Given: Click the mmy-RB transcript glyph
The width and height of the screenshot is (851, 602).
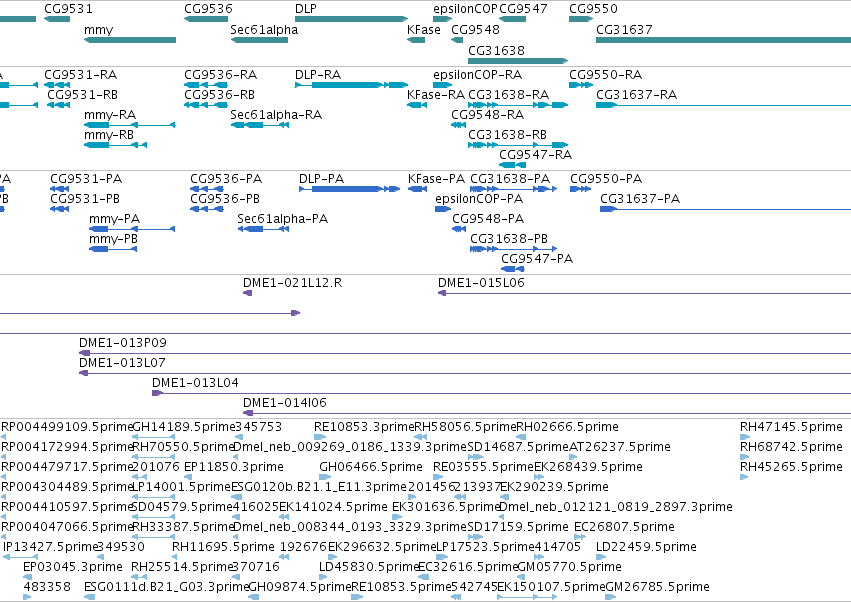Looking at the screenshot, I should pos(116,145).
